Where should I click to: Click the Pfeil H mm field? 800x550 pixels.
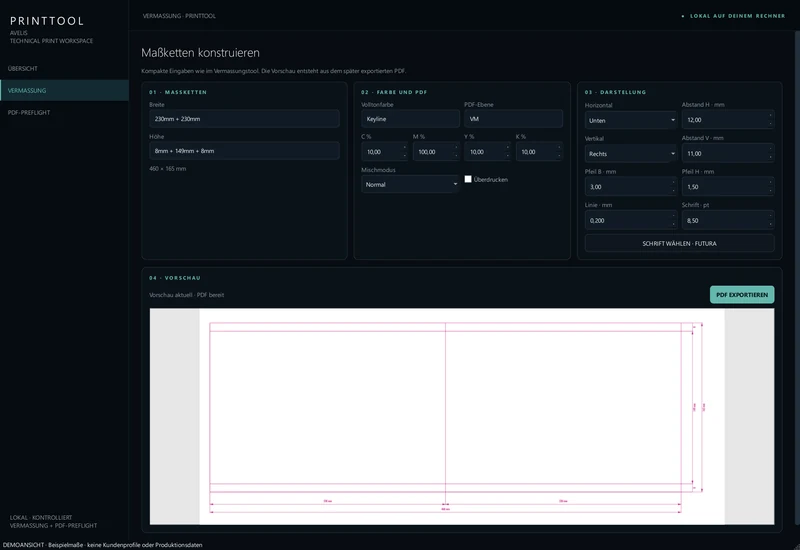[x=728, y=187]
